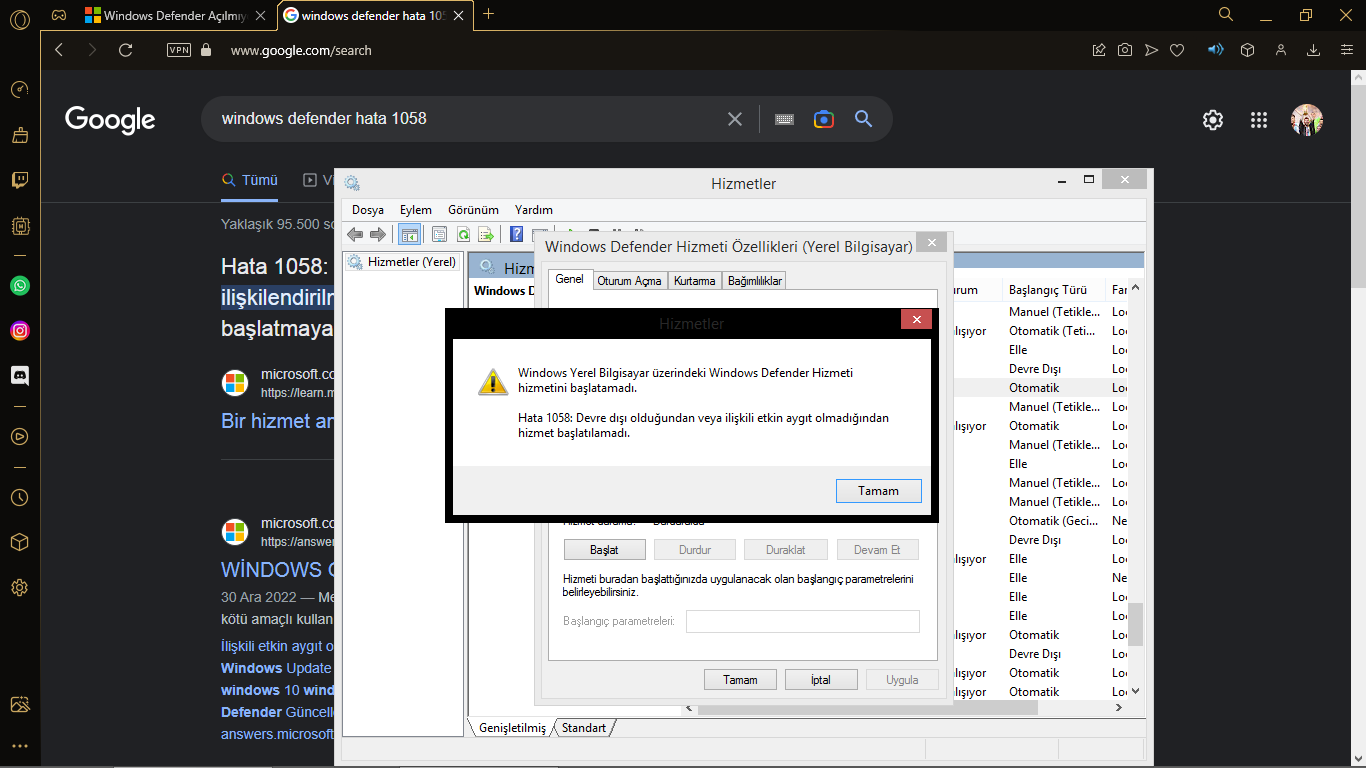The width and height of the screenshot is (1366, 768).
Task: Open the browser profile person icon
Action: click(1281, 50)
